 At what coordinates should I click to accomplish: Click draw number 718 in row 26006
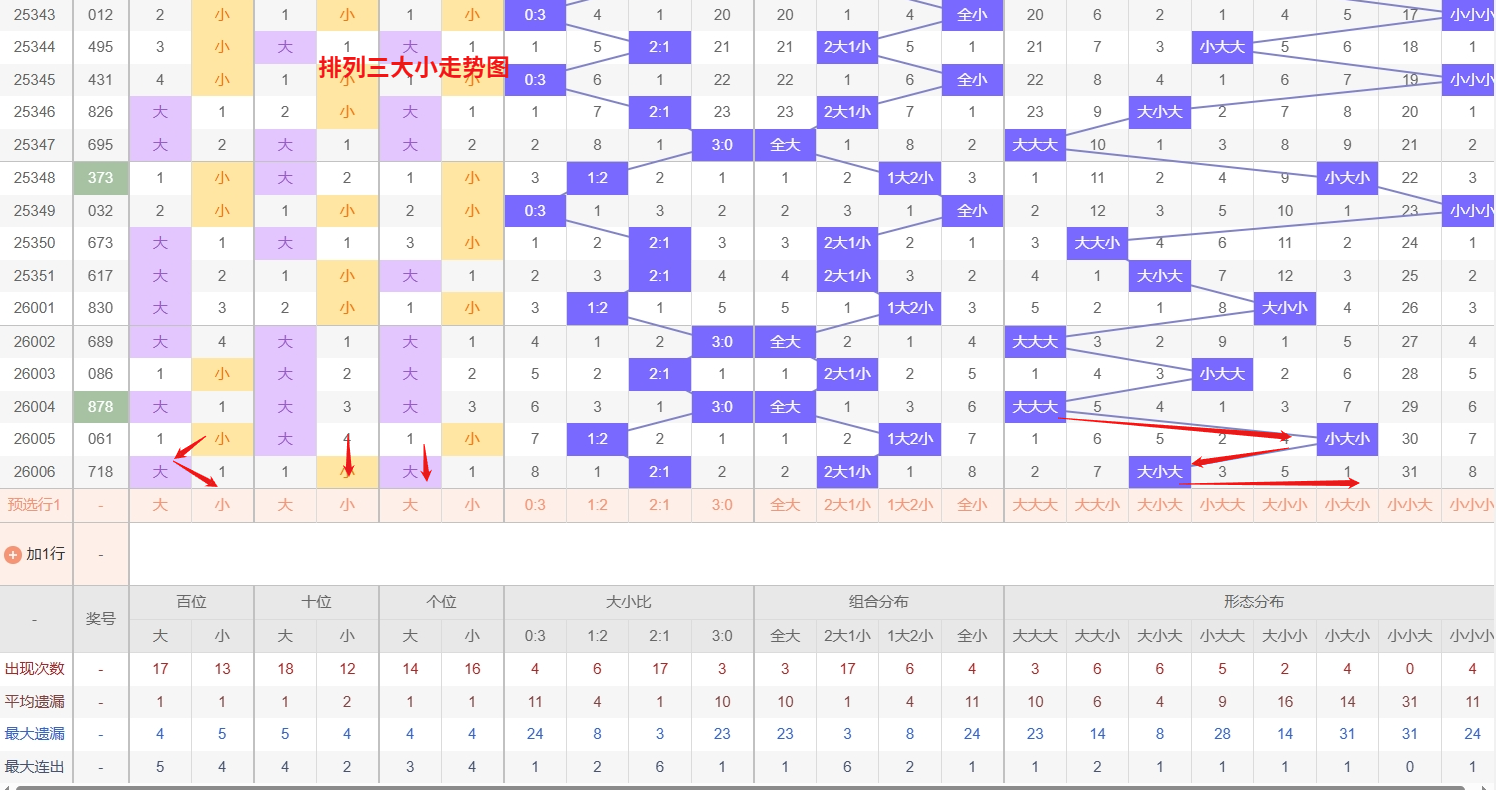click(x=100, y=472)
